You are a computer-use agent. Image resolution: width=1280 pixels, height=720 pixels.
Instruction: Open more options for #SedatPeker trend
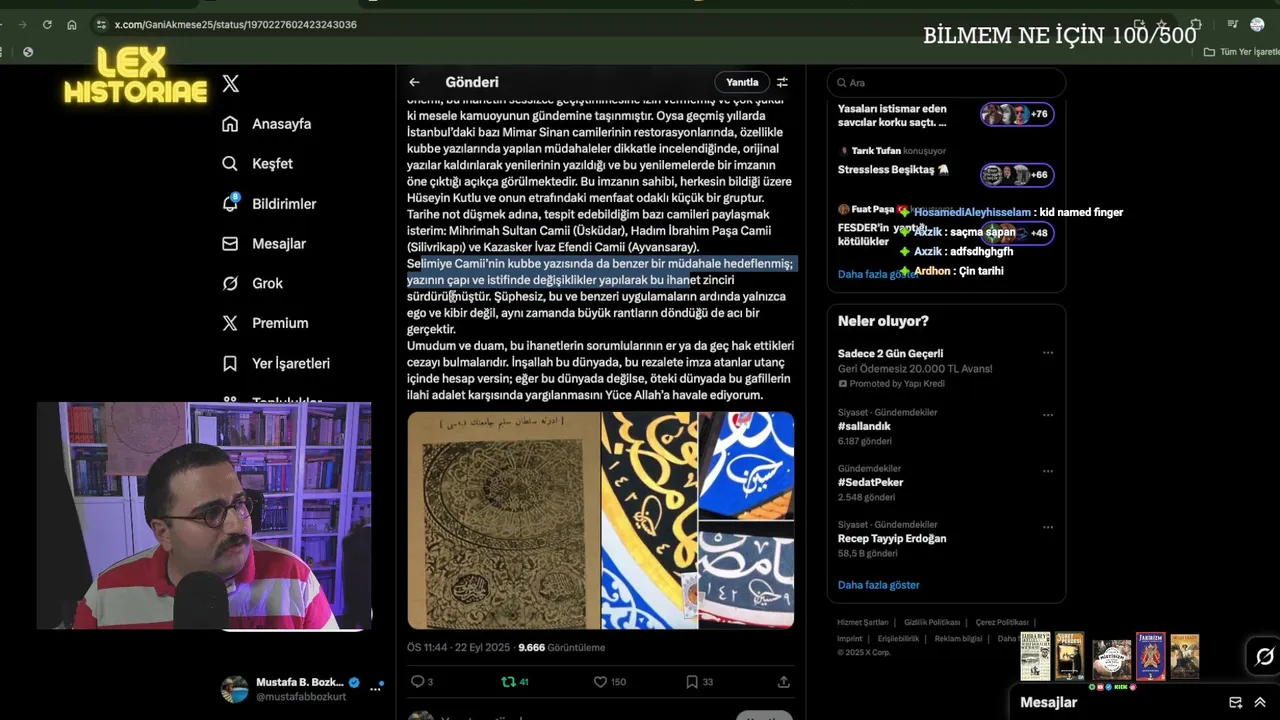point(1048,471)
